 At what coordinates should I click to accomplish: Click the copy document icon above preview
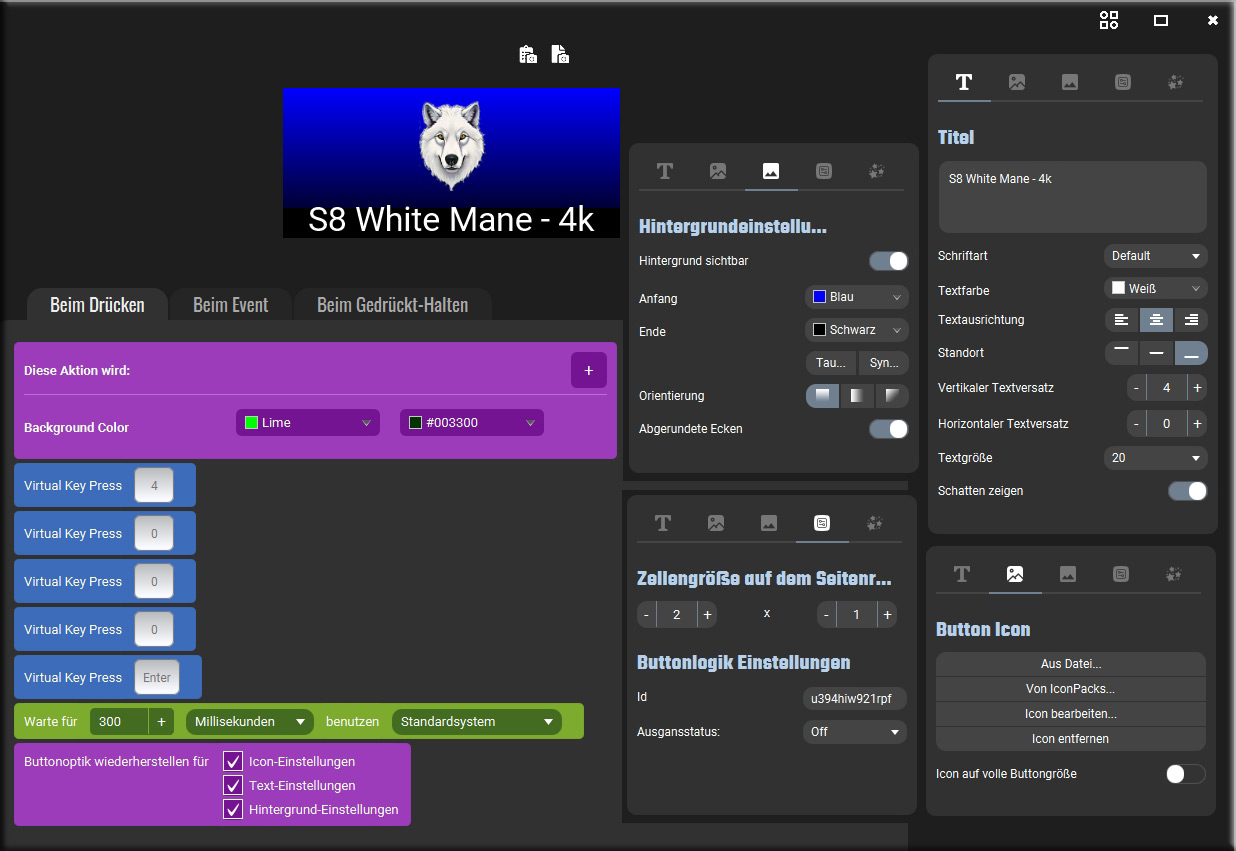point(560,54)
